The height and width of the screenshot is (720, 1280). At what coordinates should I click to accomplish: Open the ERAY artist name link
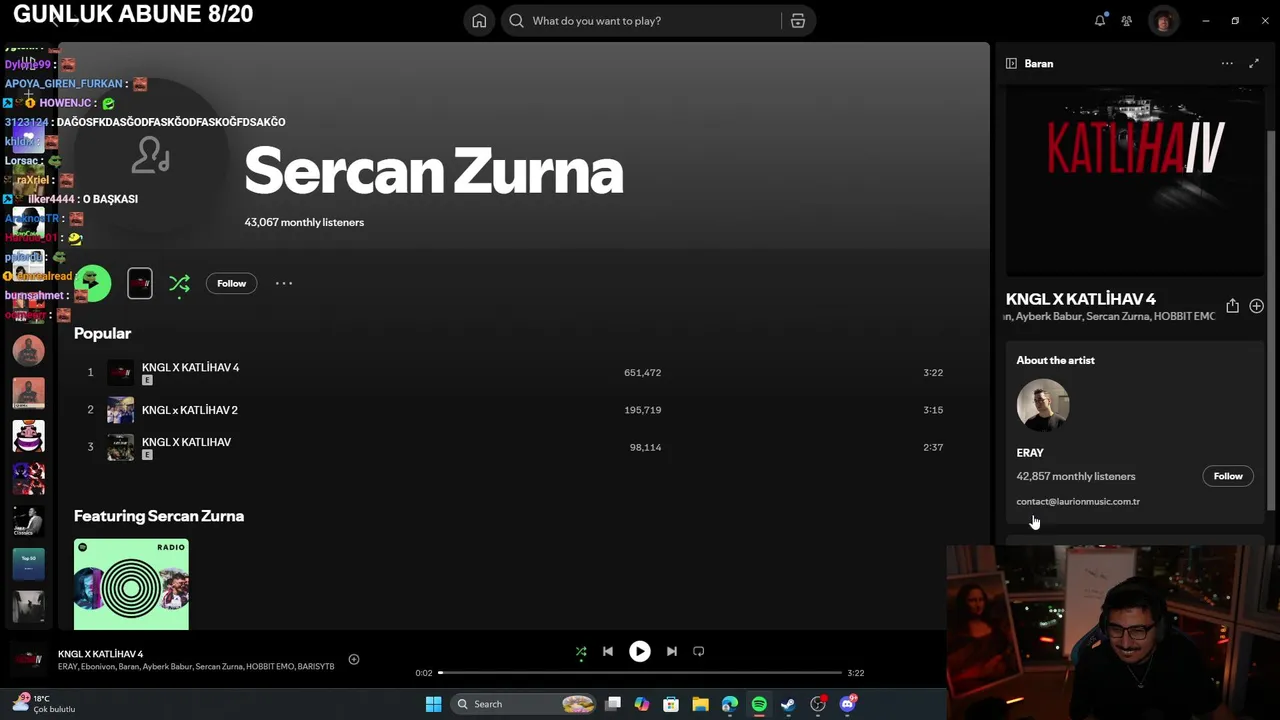(1030, 453)
